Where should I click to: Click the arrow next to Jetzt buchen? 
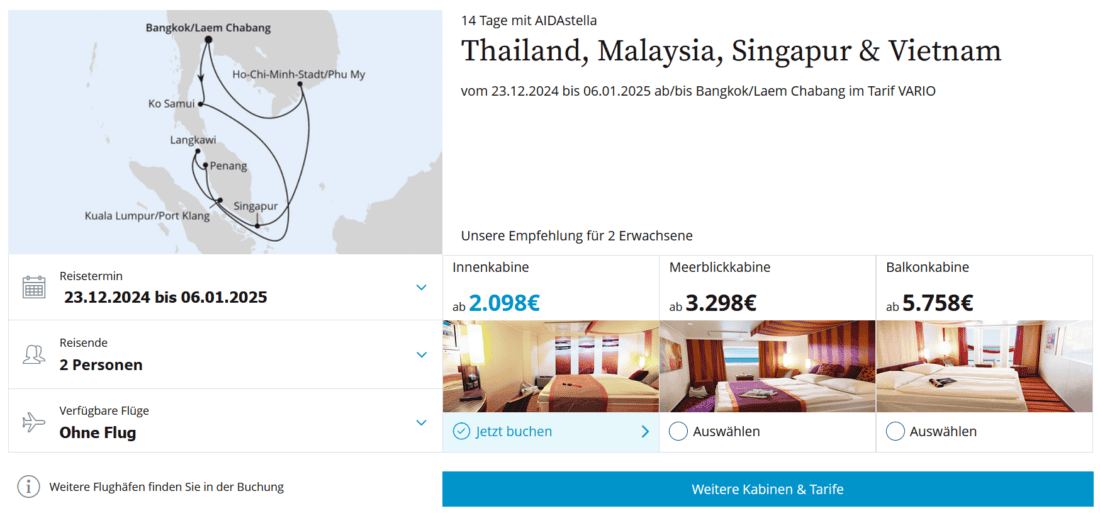point(645,432)
